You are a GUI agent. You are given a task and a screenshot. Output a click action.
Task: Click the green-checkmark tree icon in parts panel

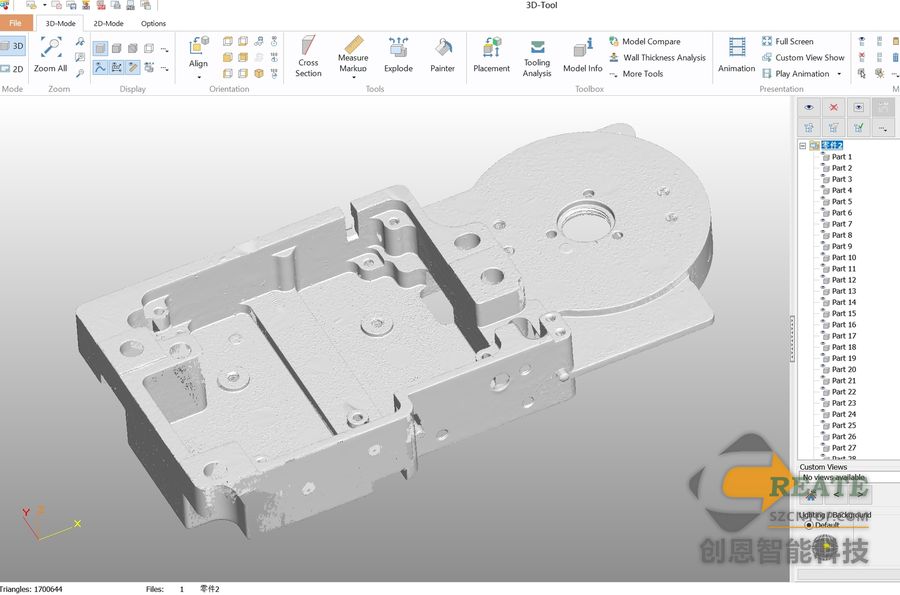(858, 127)
